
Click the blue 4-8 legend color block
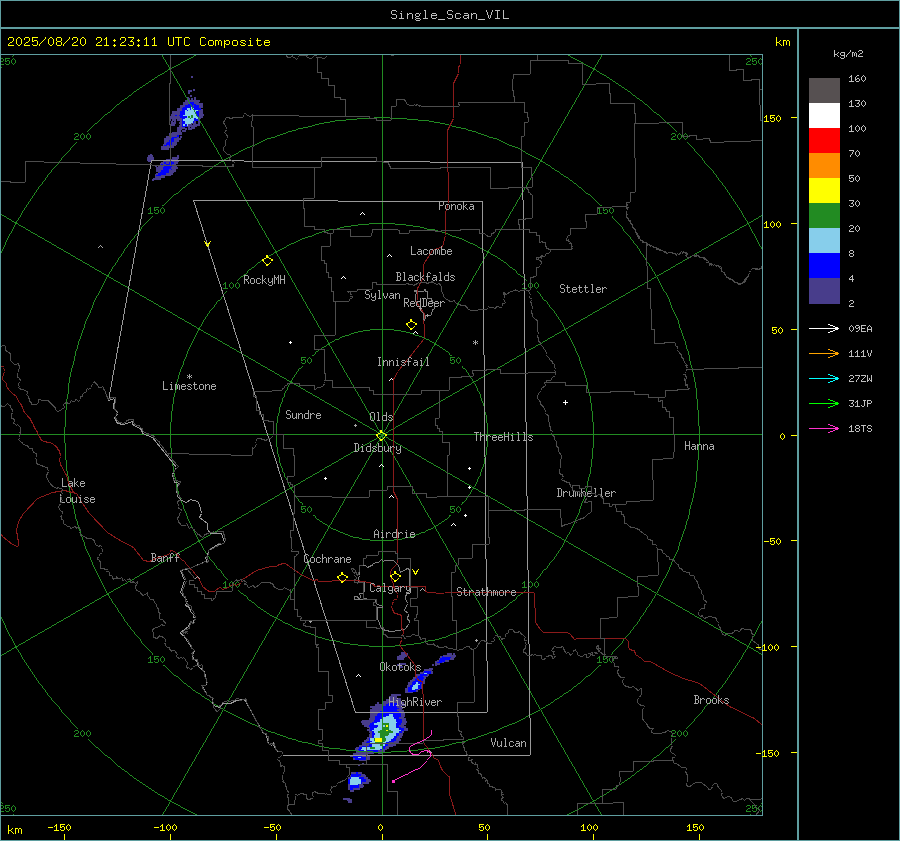(824, 266)
